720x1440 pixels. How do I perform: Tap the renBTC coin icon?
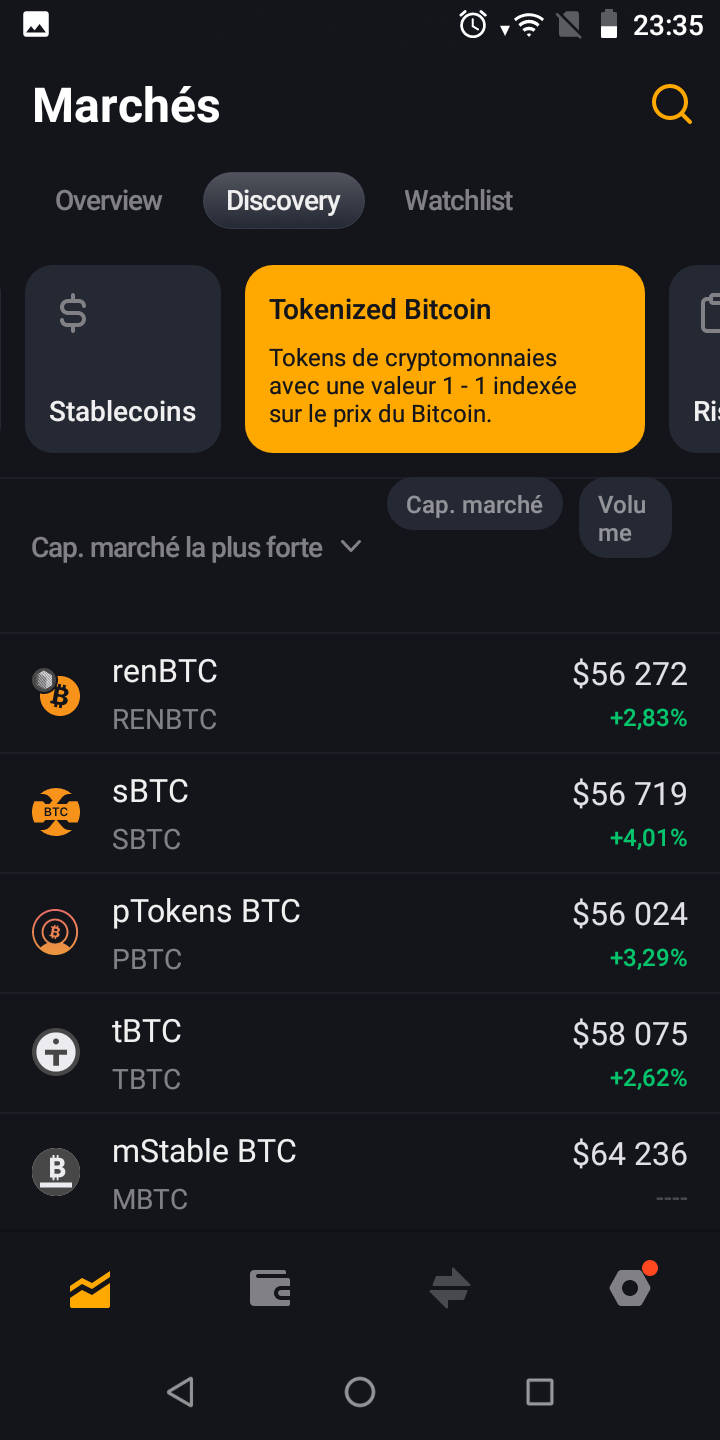(x=56, y=693)
